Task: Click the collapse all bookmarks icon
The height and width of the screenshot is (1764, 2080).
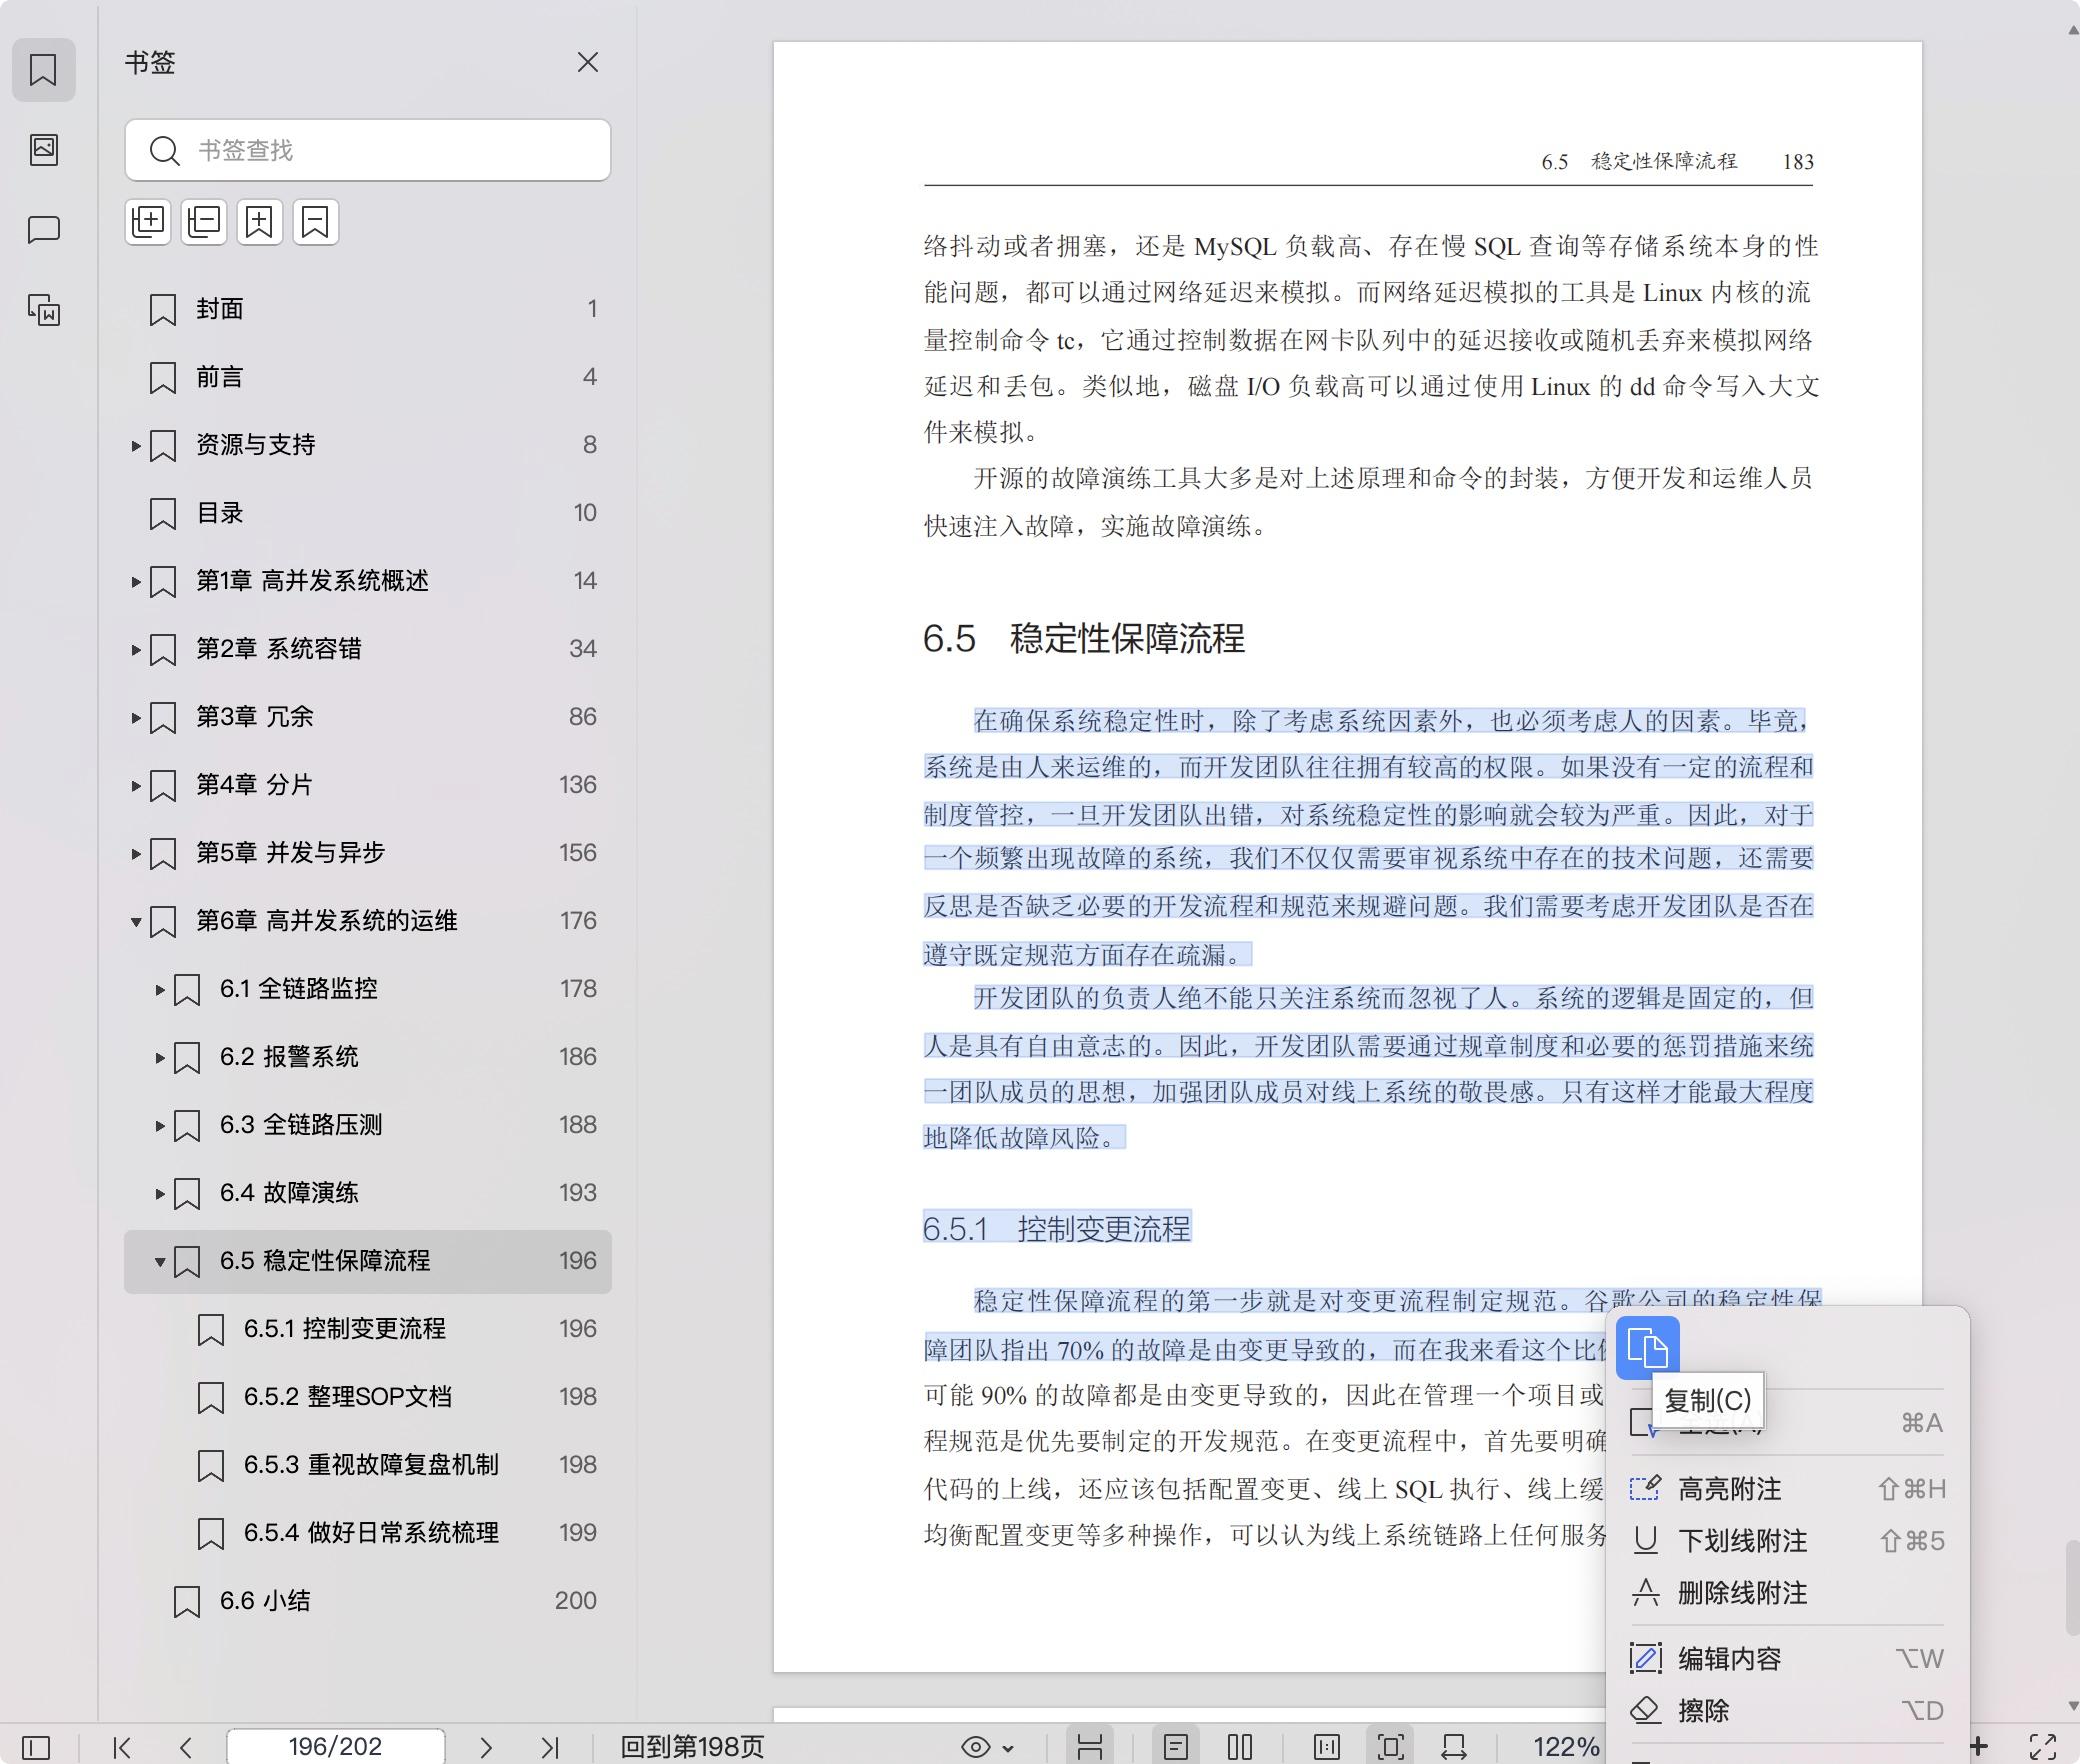Action: [204, 222]
